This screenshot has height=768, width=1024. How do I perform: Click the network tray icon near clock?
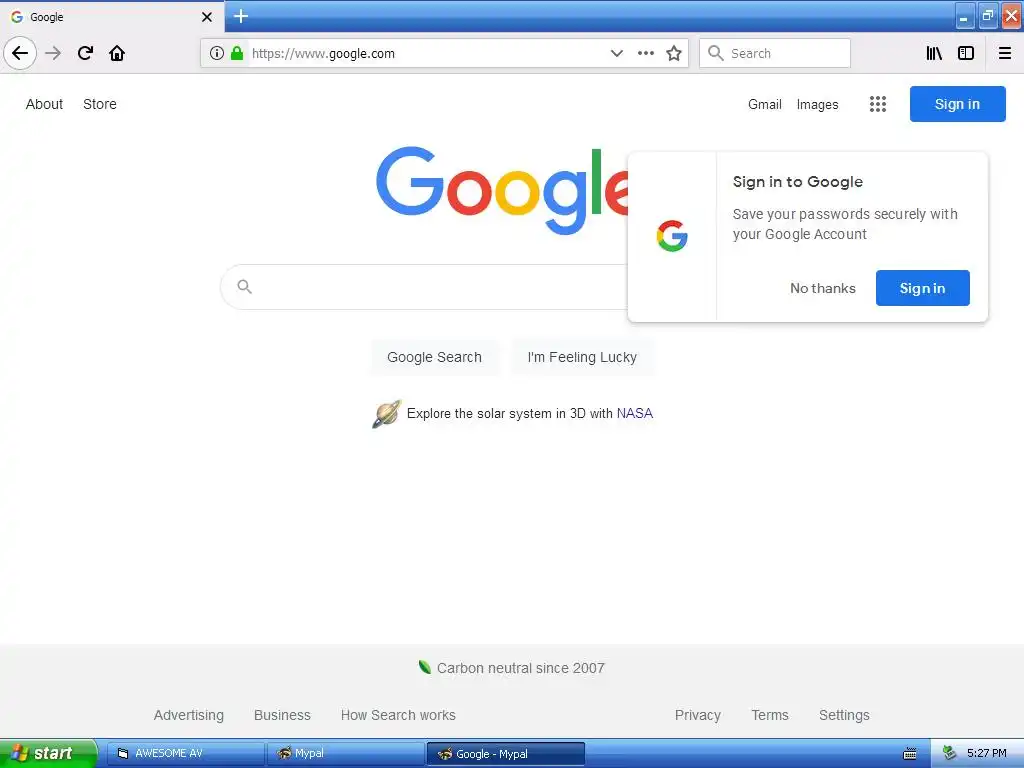(949, 754)
